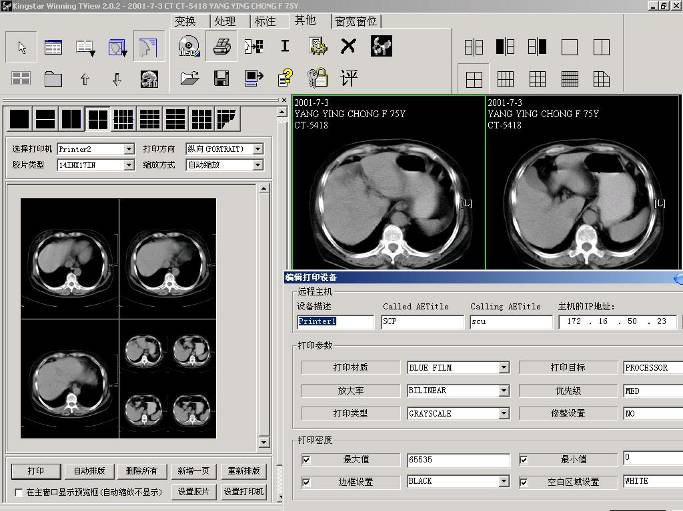Click the 65535 maximum value field
The image size is (683, 511).
pos(458,460)
